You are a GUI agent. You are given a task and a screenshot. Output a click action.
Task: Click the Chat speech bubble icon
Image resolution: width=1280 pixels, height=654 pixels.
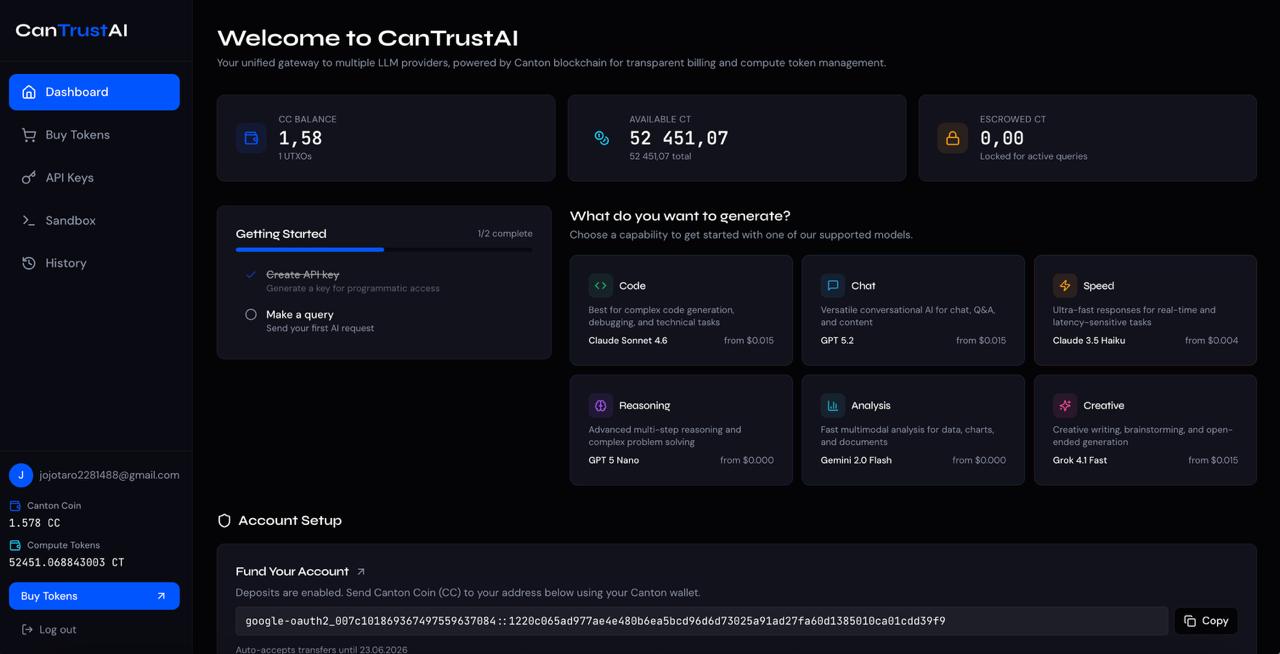coord(833,286)
